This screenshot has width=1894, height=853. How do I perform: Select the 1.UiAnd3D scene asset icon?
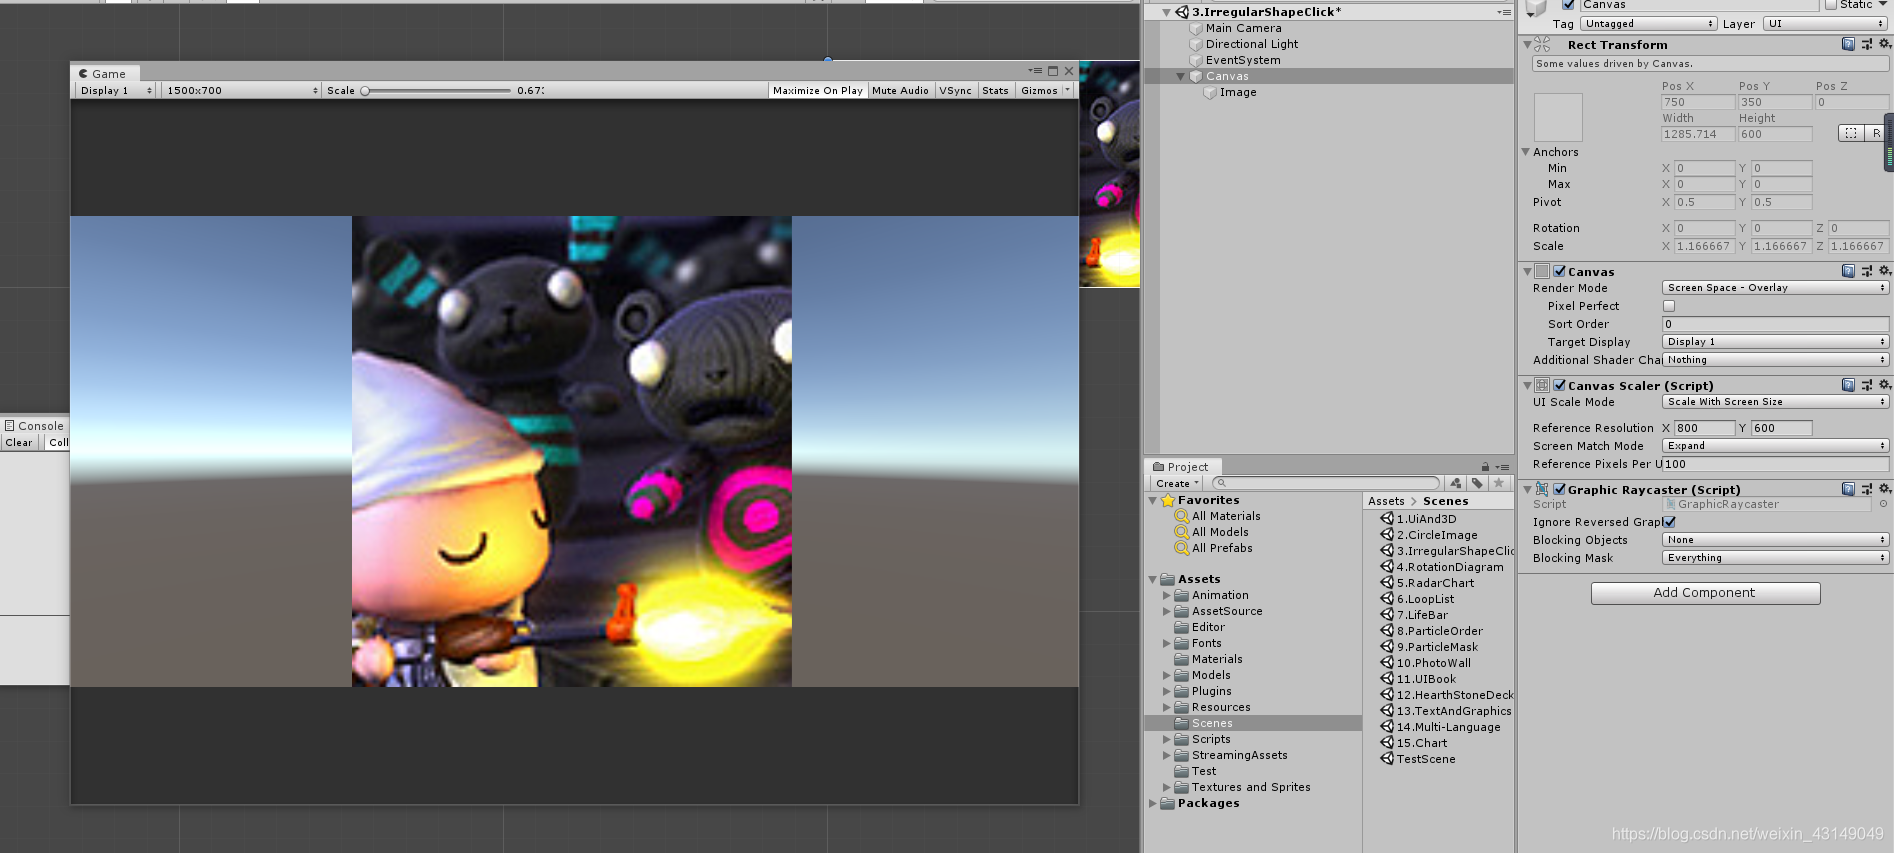pyautogui.click(x=1387, y=519)
